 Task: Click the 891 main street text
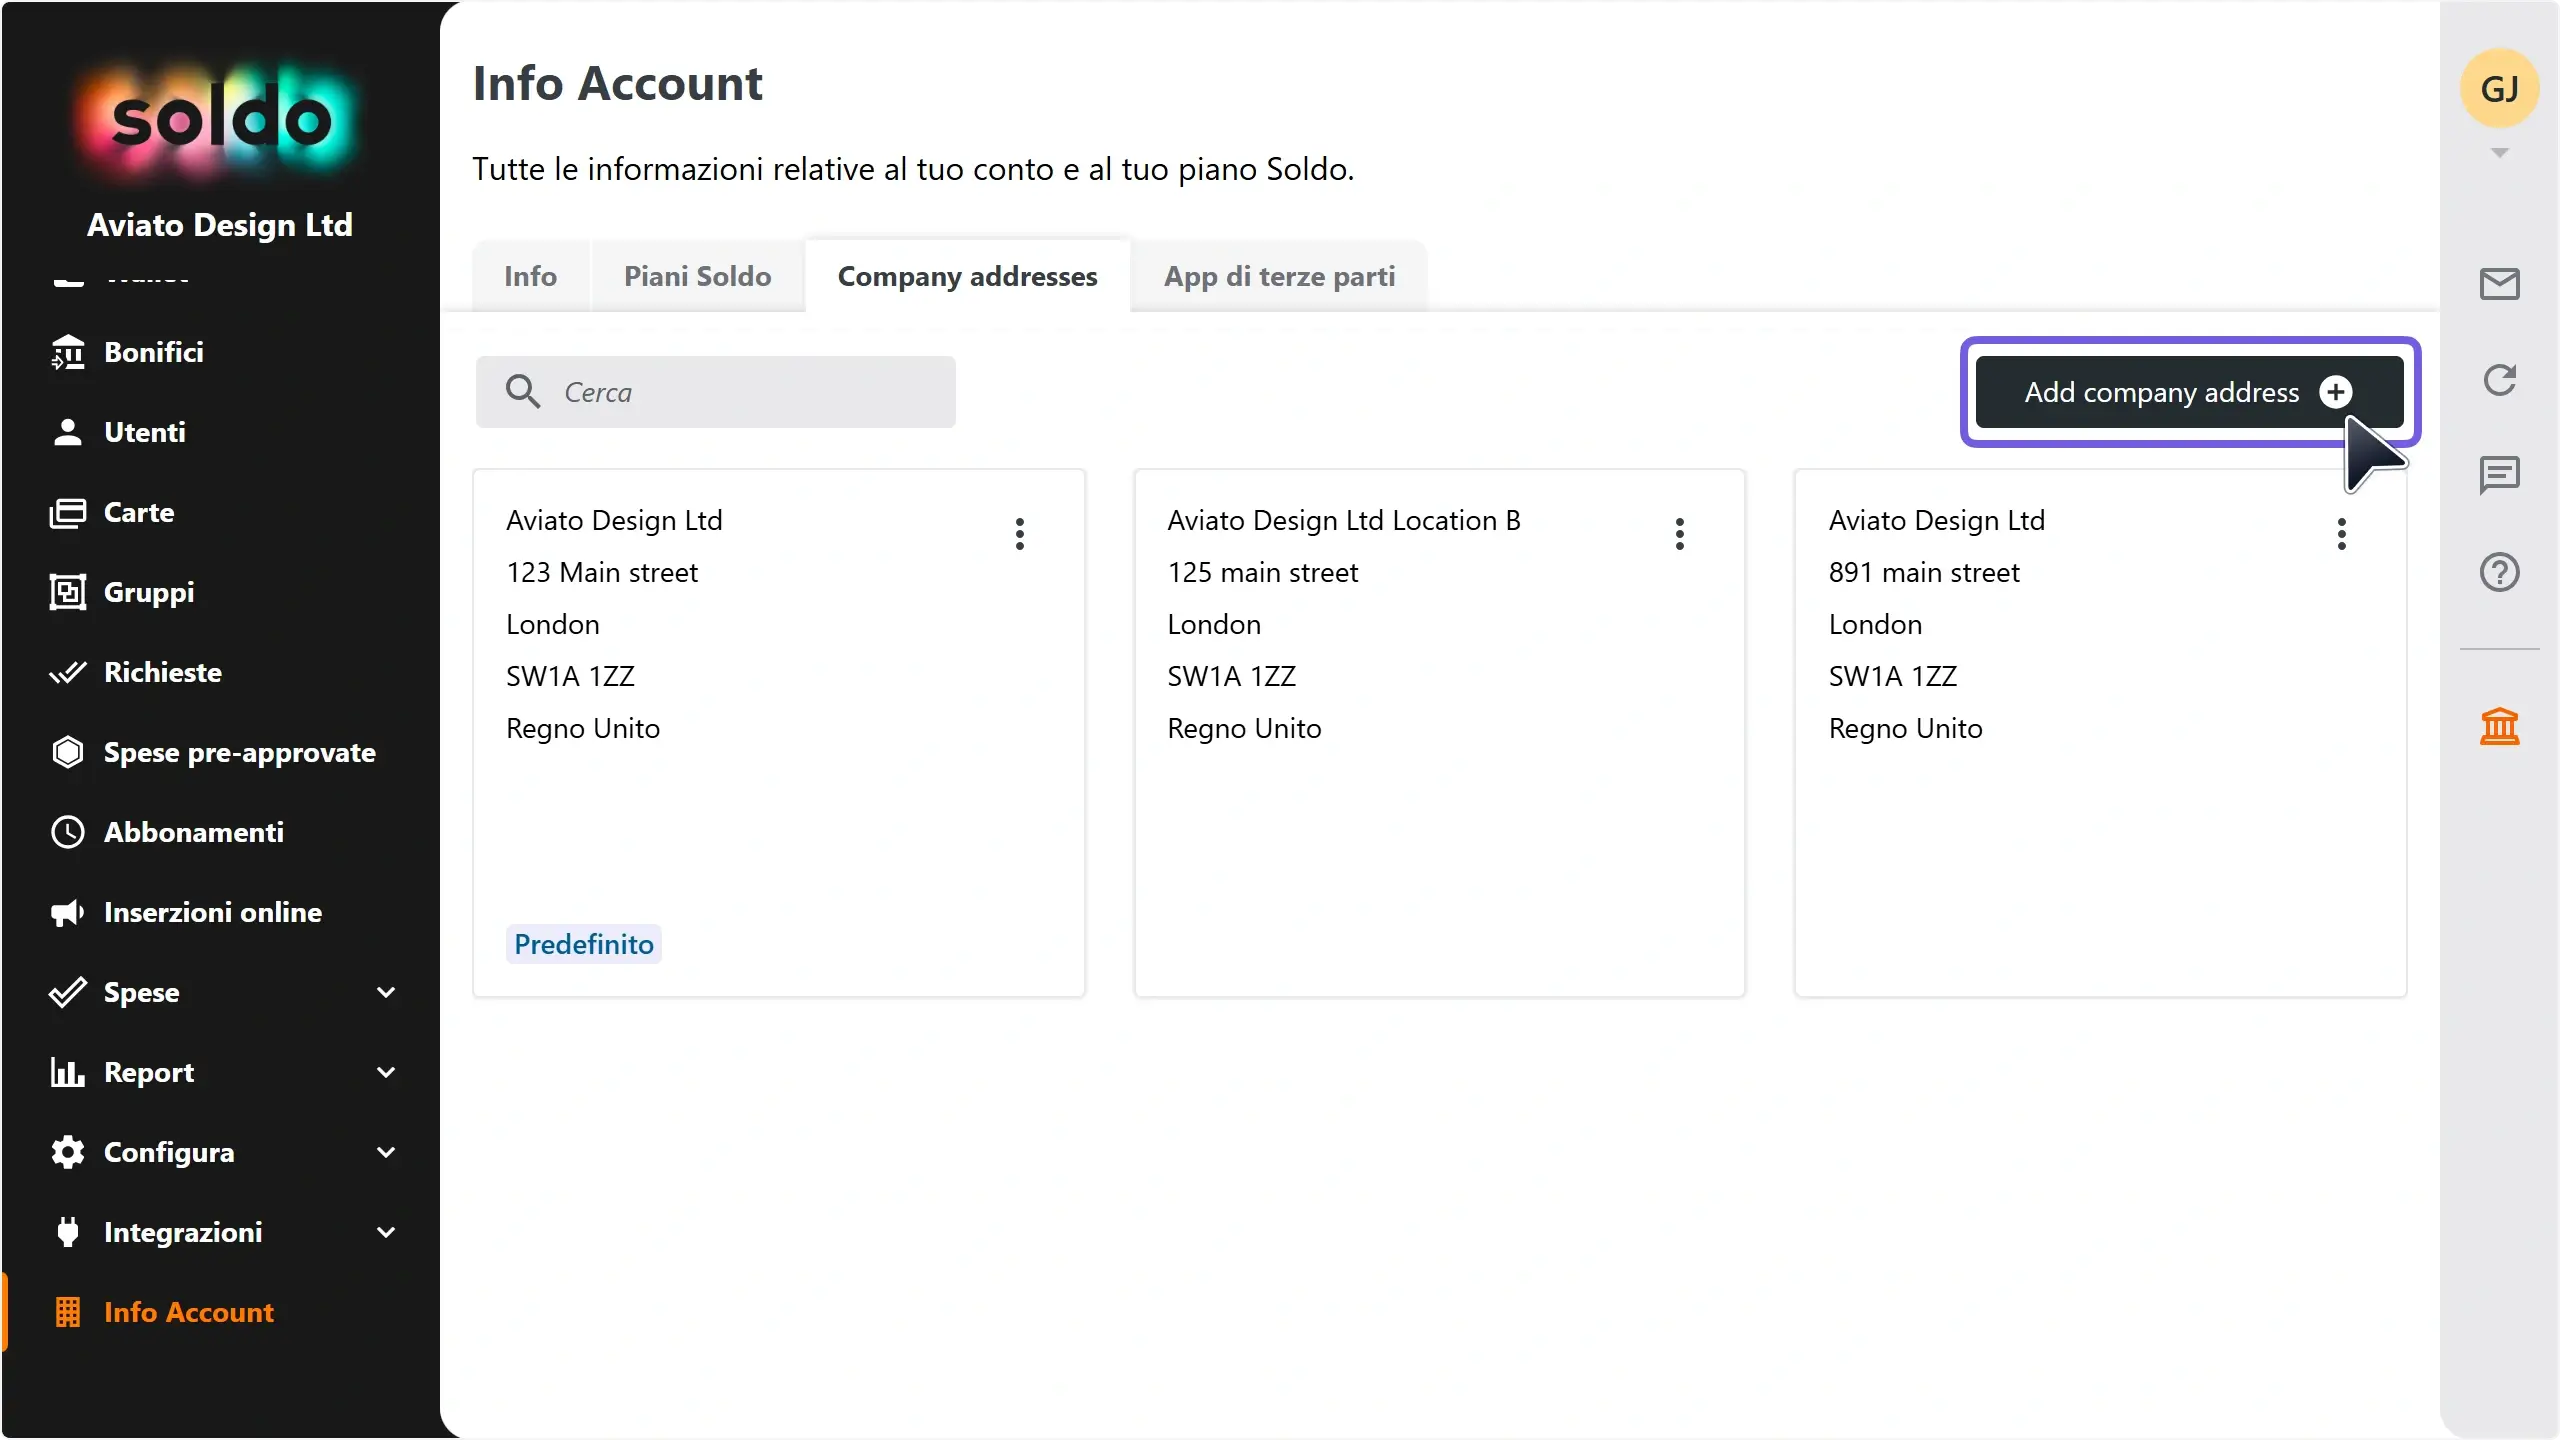click(x=1923, y=572)
